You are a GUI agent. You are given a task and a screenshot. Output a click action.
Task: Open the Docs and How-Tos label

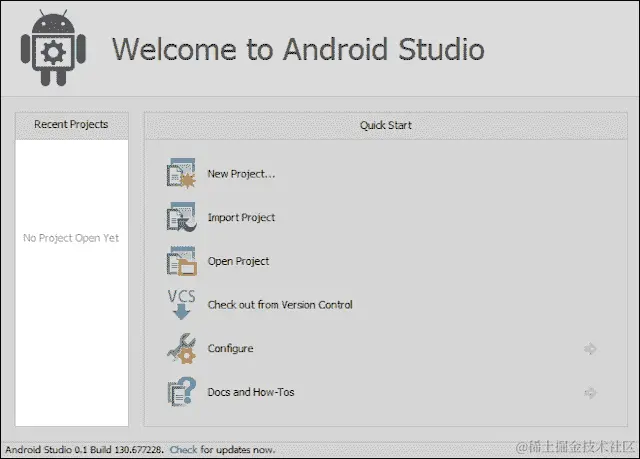(251, 392)
